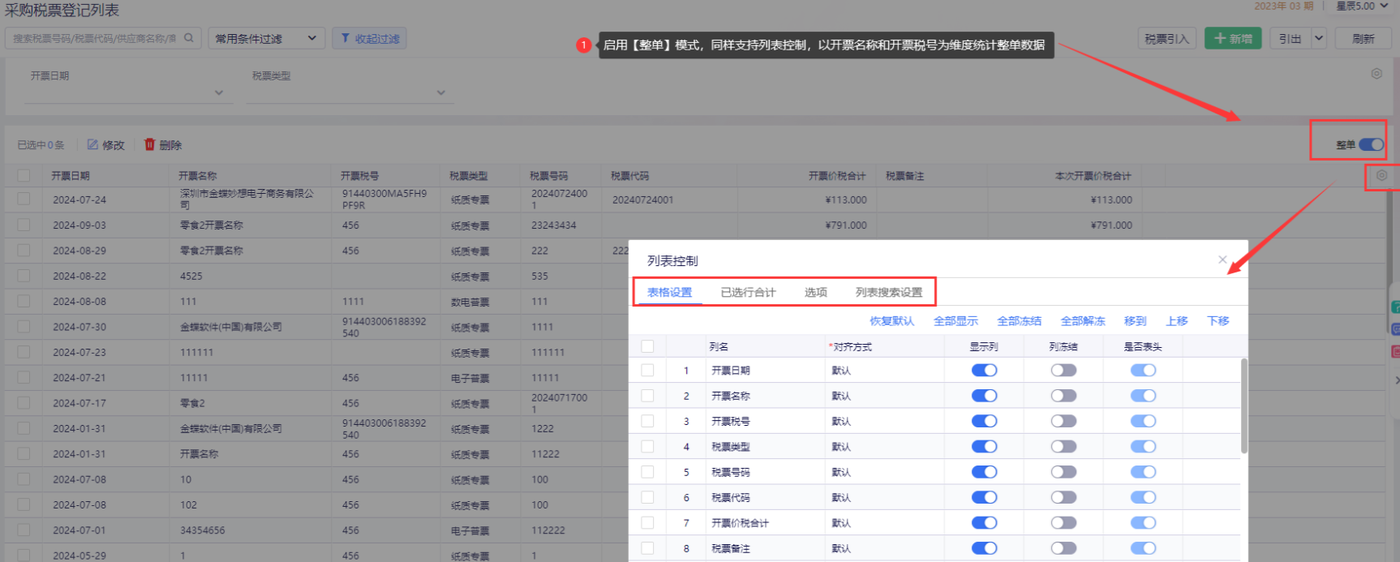This screenshot has height=562, width=1400.
Task: Click the 刷新 refresh button
Action: point(1363,39)
